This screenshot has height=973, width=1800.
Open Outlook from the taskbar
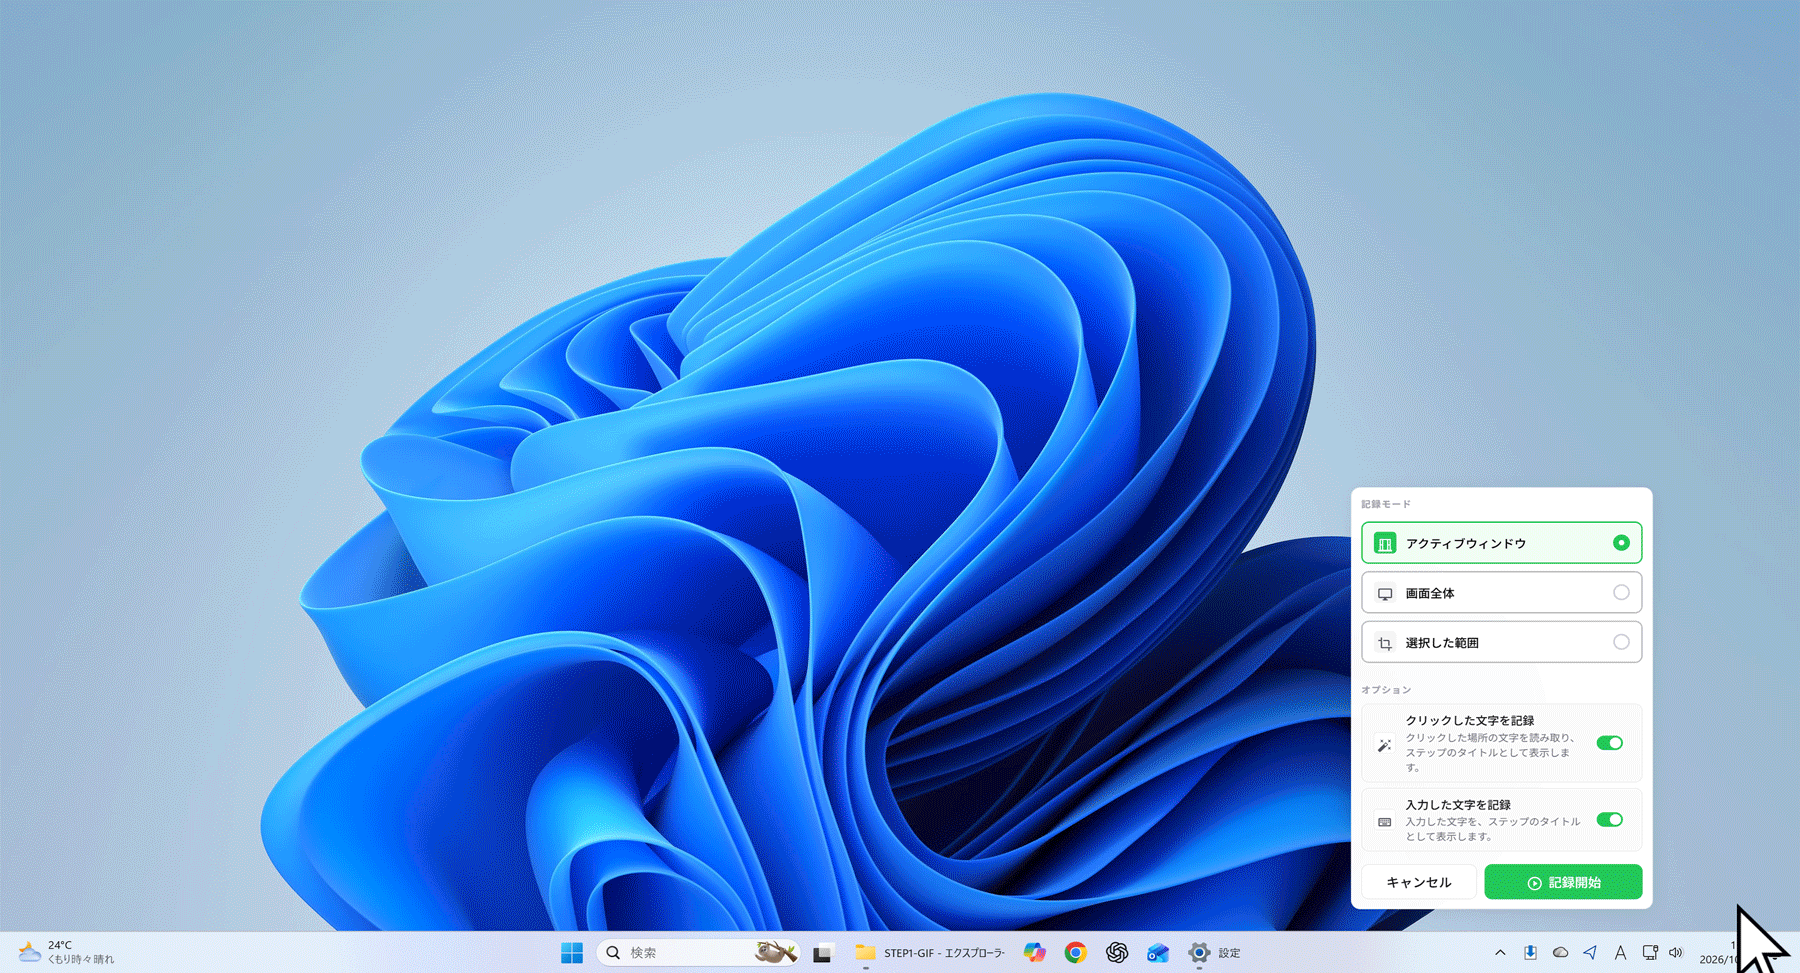[1158, 953]
